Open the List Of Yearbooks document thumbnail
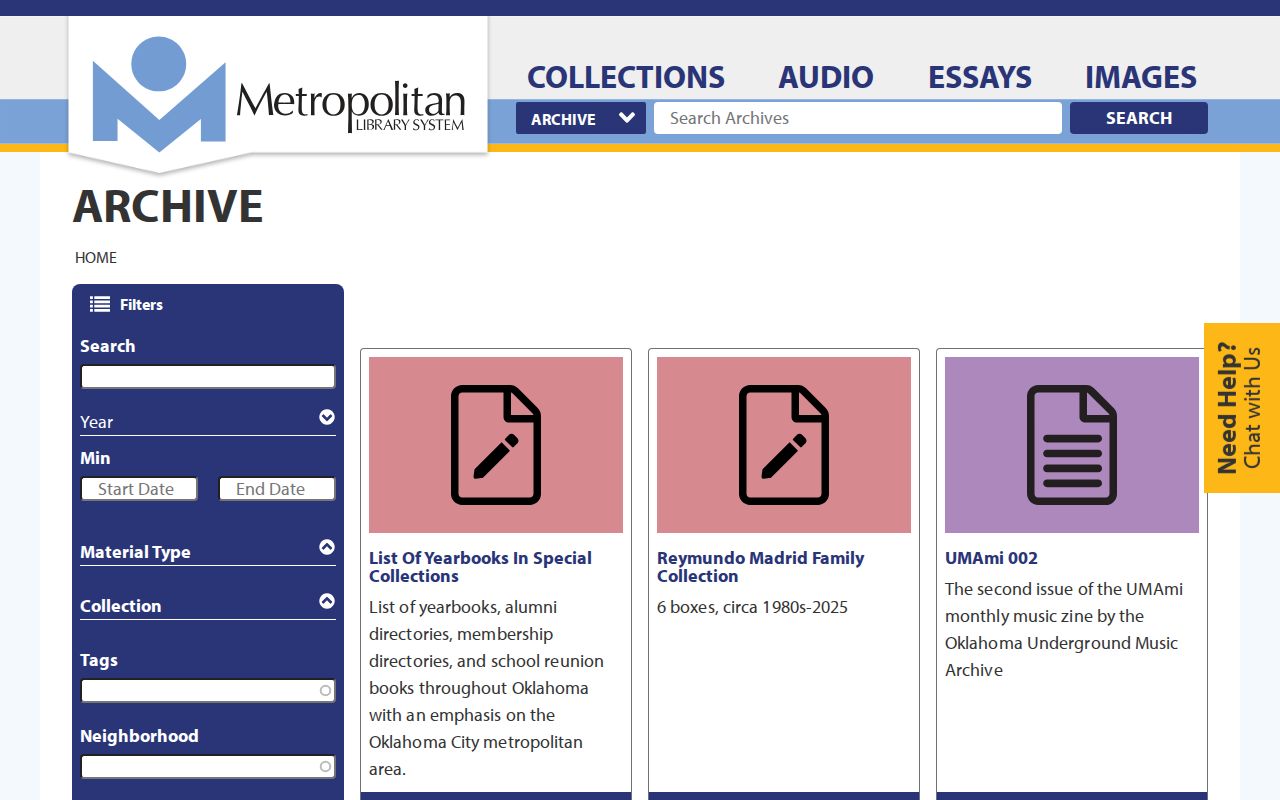This screenshot has height=800, width=1280. (x=496, y=445)
